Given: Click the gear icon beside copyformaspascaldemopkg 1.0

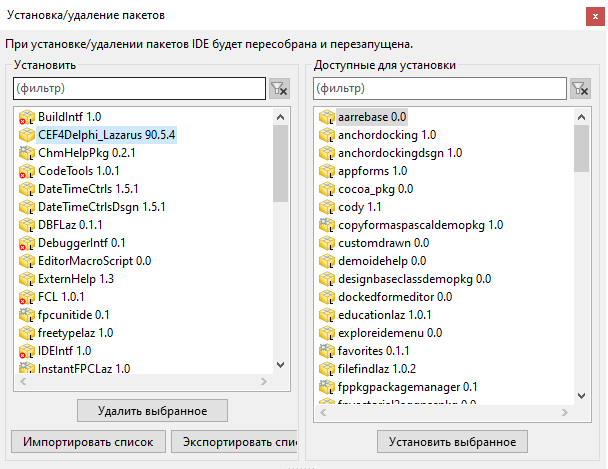Looking at the screenshot, I should [x=327, y=225].
